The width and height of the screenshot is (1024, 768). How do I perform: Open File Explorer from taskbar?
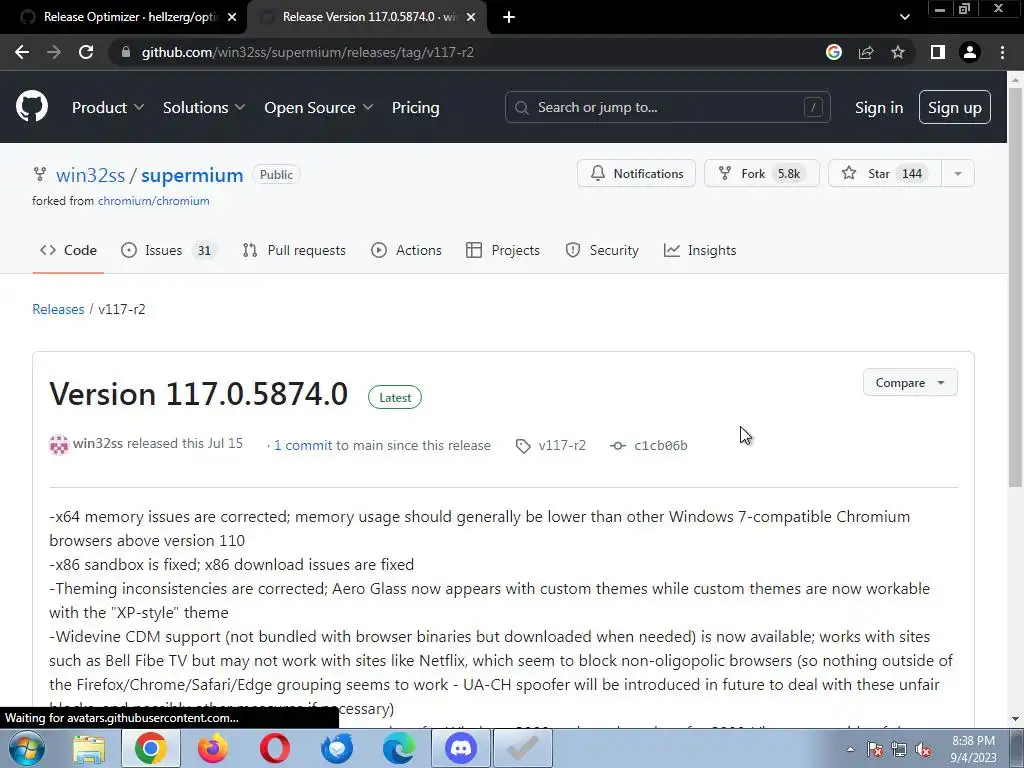pyautogui.click(x=89, y=748)
